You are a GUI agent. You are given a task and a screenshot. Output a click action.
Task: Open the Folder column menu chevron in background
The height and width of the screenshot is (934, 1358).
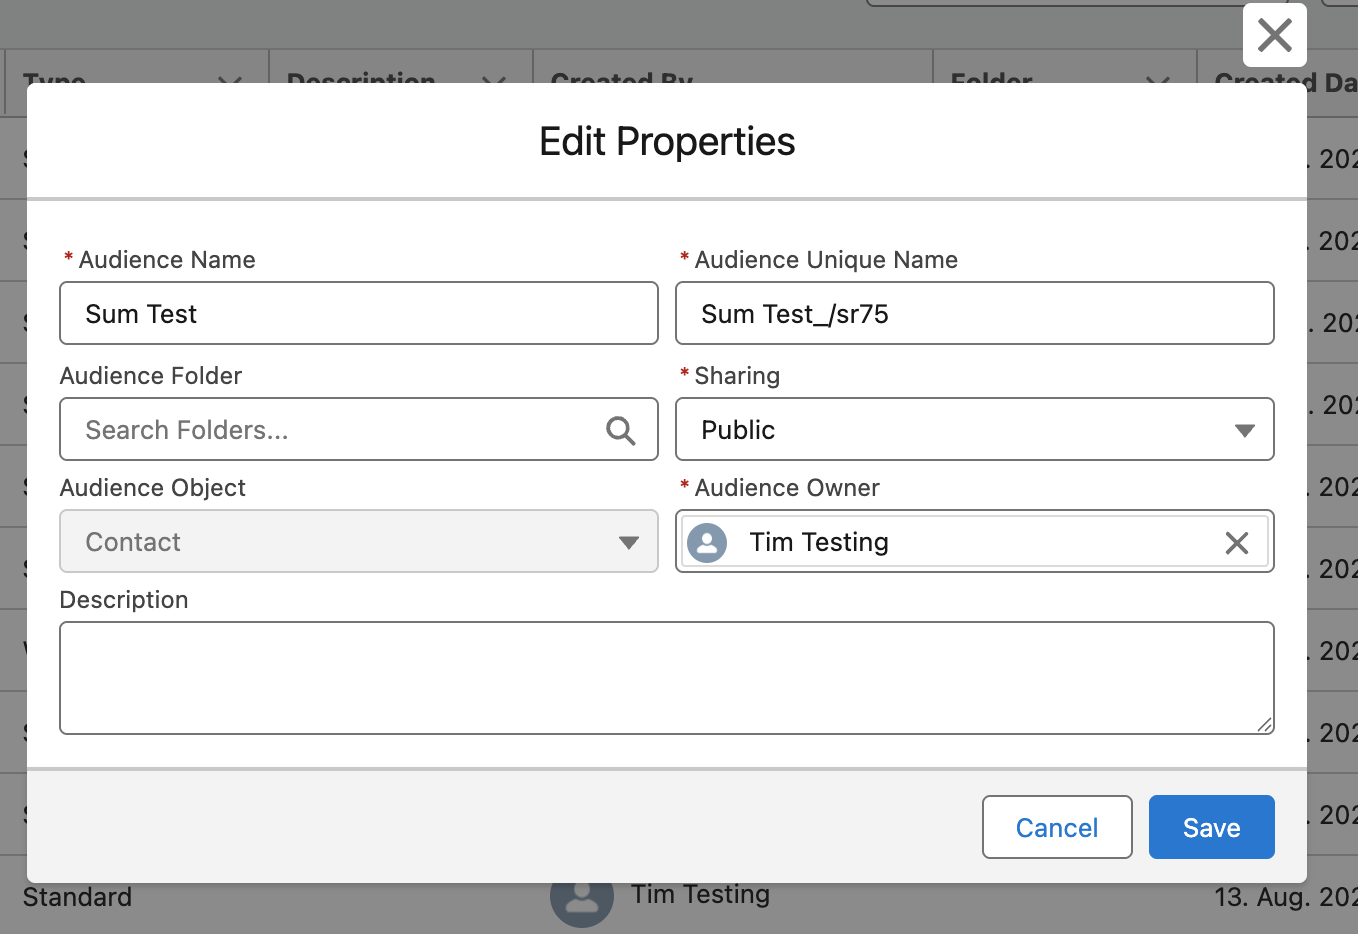(1158, 79)
